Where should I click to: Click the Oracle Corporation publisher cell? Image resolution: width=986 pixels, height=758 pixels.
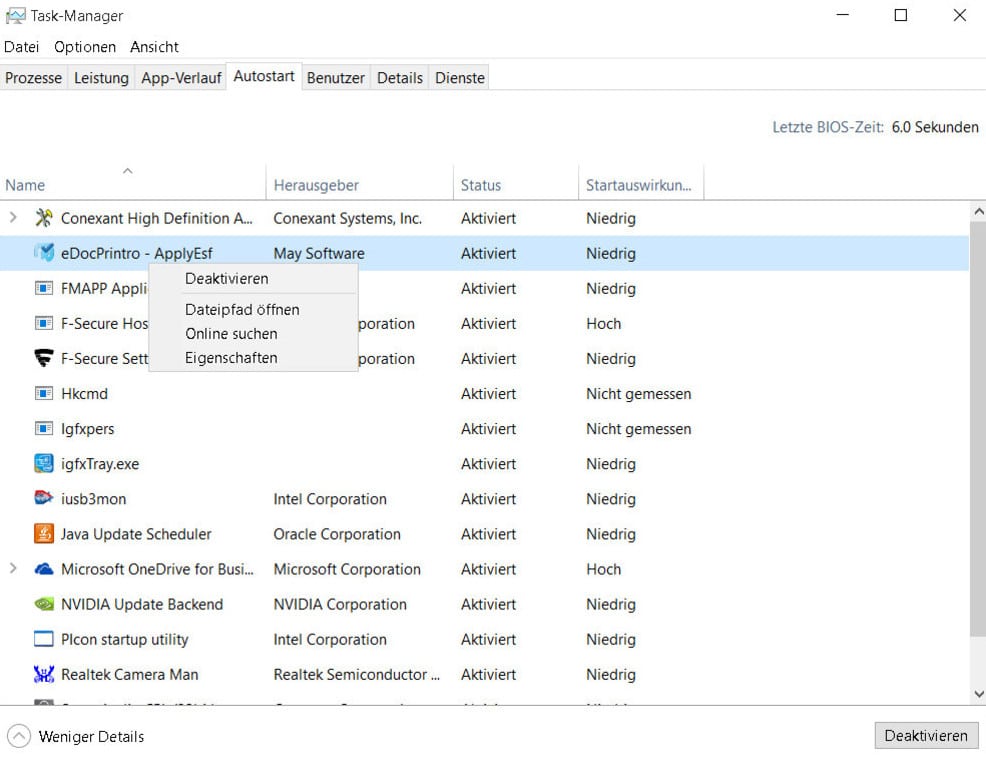pos(336,534)
